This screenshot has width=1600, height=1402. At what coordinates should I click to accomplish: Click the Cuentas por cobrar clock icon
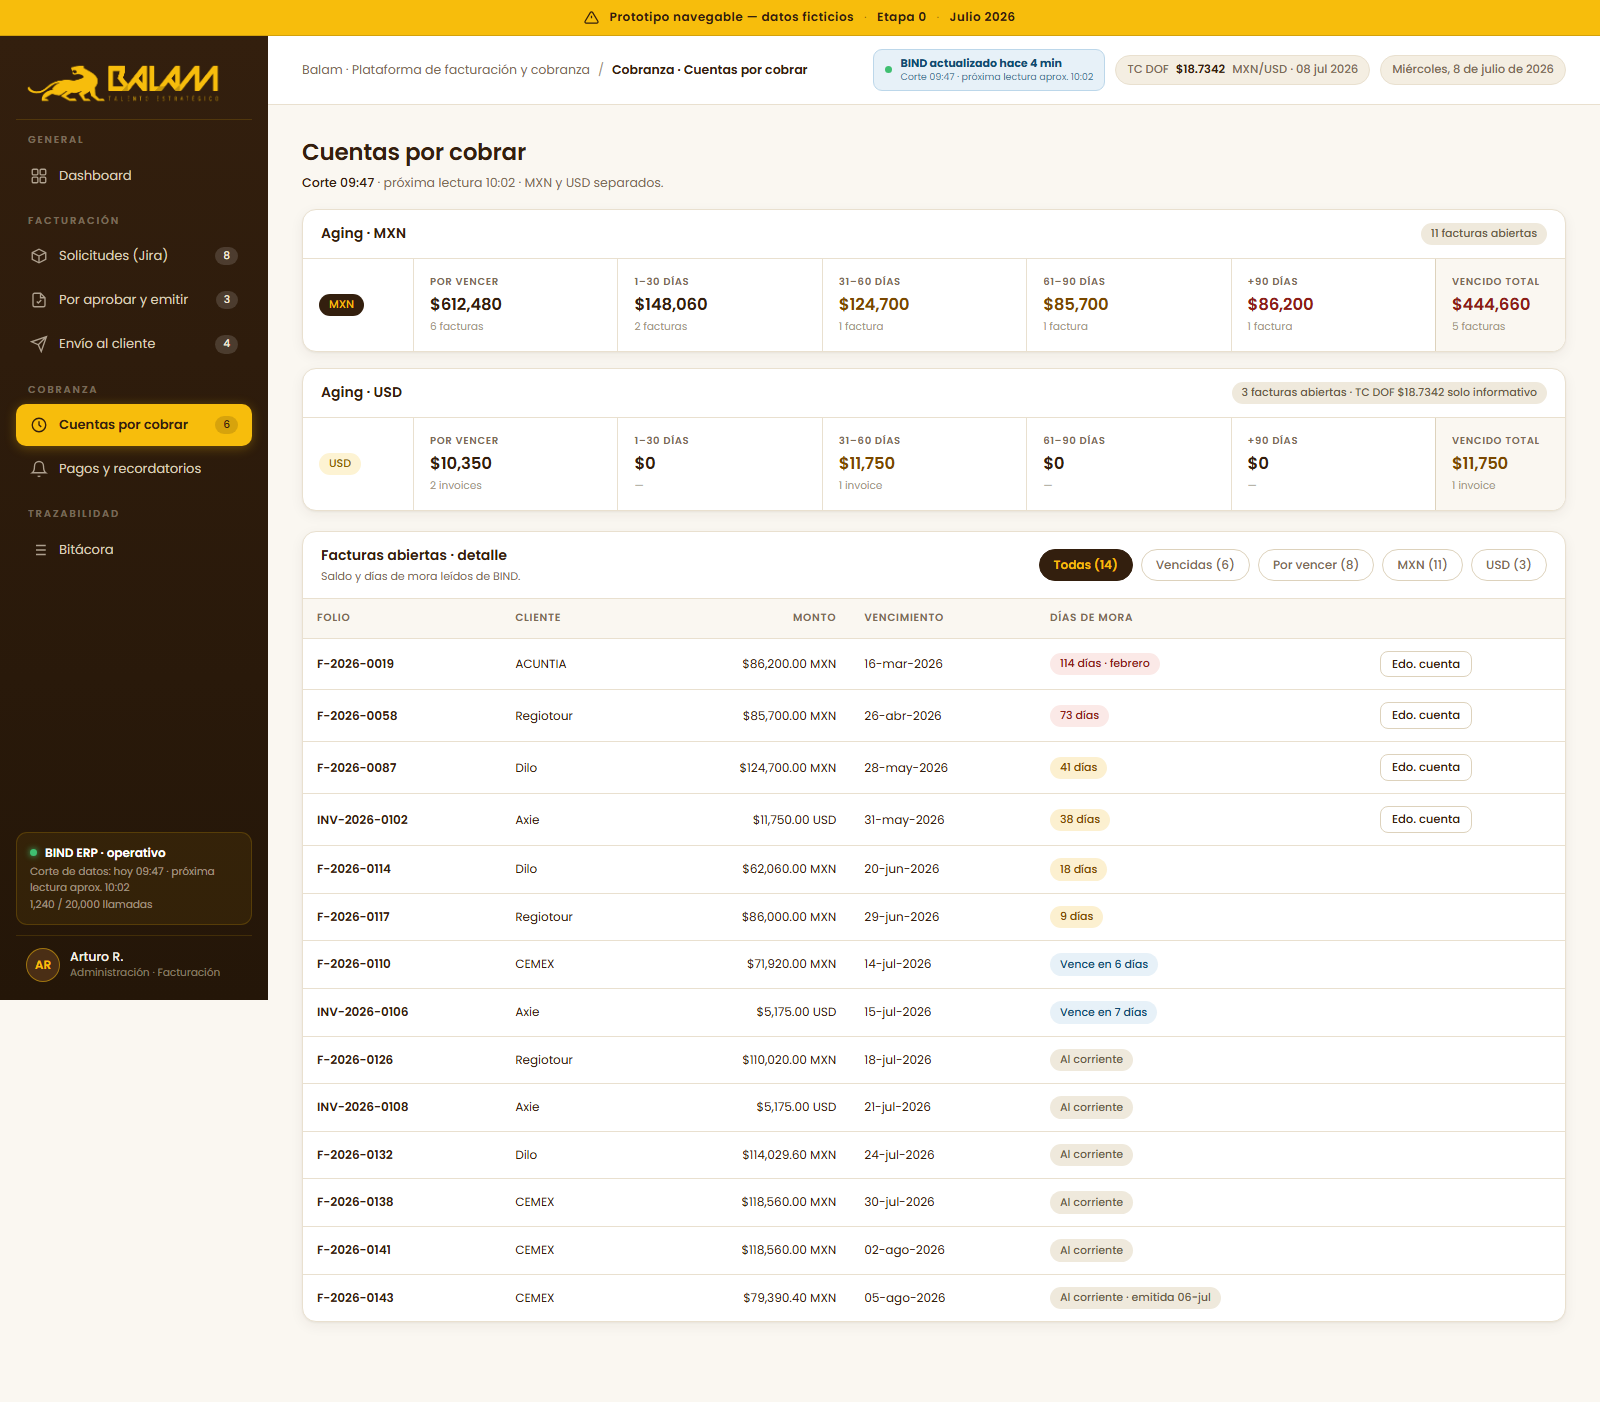point(39,425)
